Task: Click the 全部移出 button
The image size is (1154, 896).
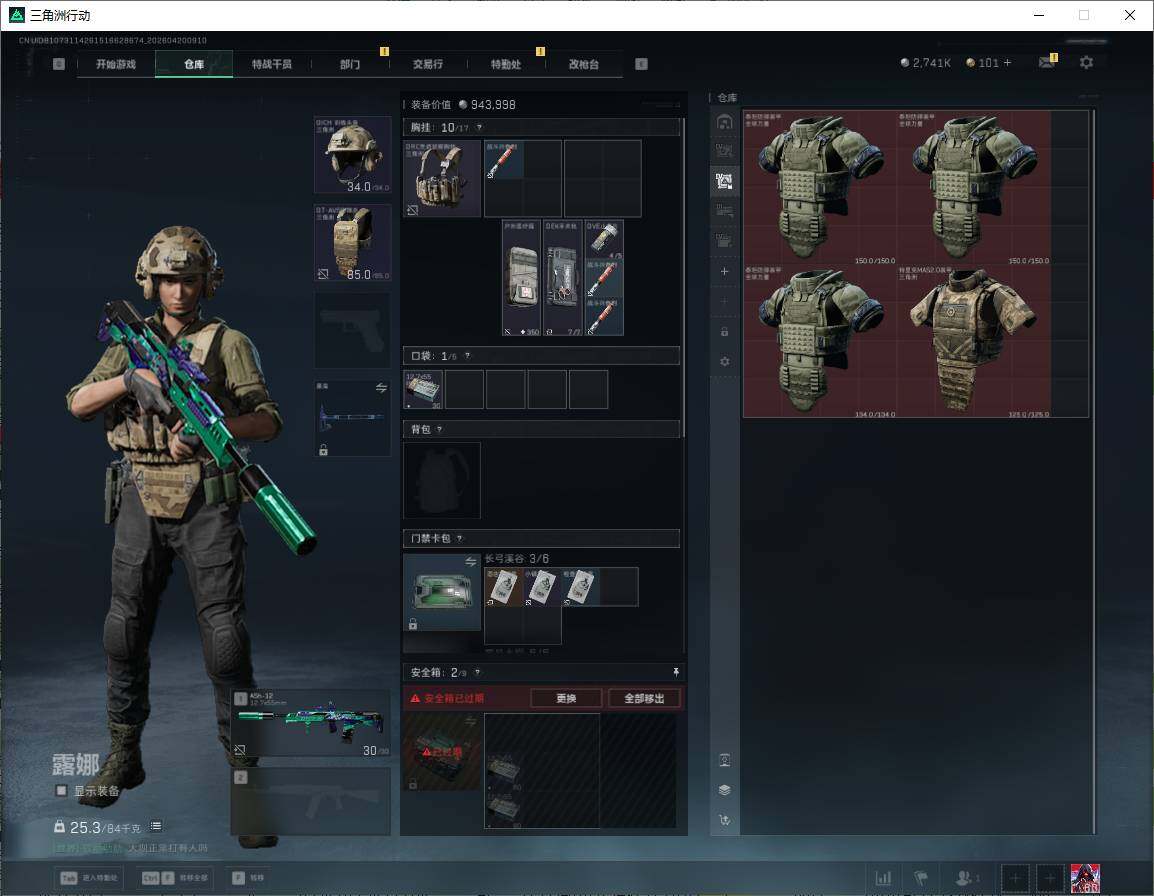Action: point(644,698)
